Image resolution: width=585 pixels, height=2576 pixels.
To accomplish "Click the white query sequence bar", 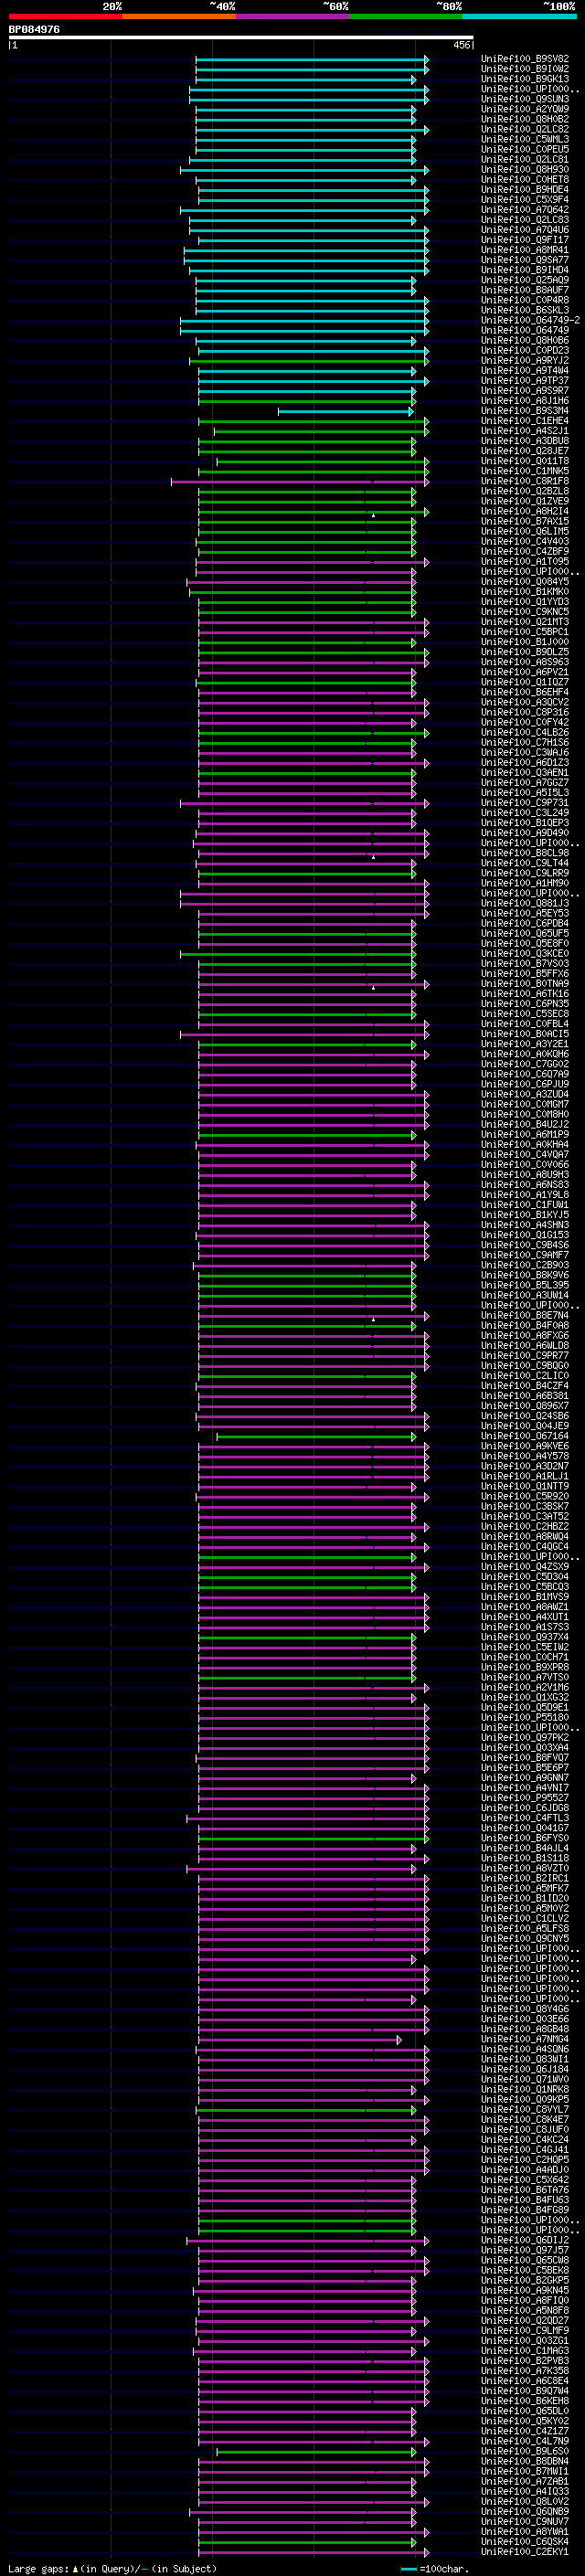I will [241, 38].
